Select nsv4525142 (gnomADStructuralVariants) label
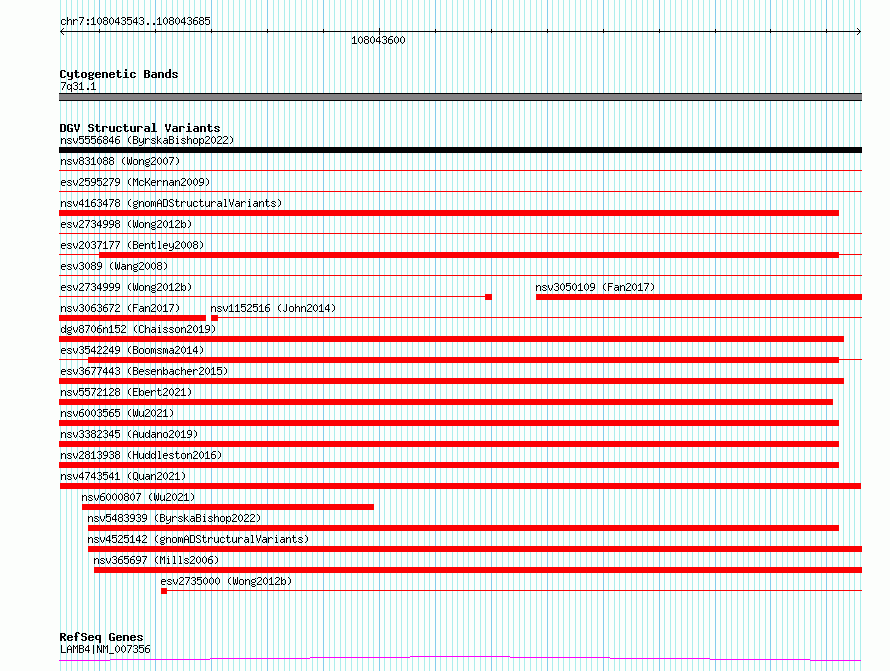Image resolution: width=890 pixels, height=671 pixels. [x=198, y=539]
